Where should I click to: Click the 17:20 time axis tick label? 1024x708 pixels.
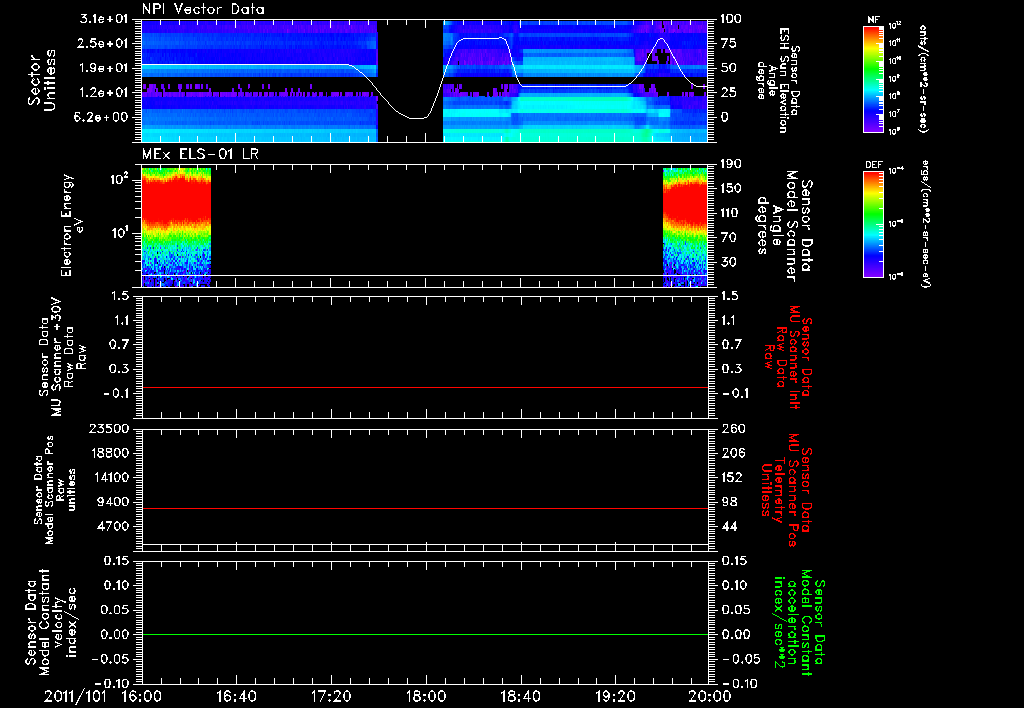coord(331,696)
